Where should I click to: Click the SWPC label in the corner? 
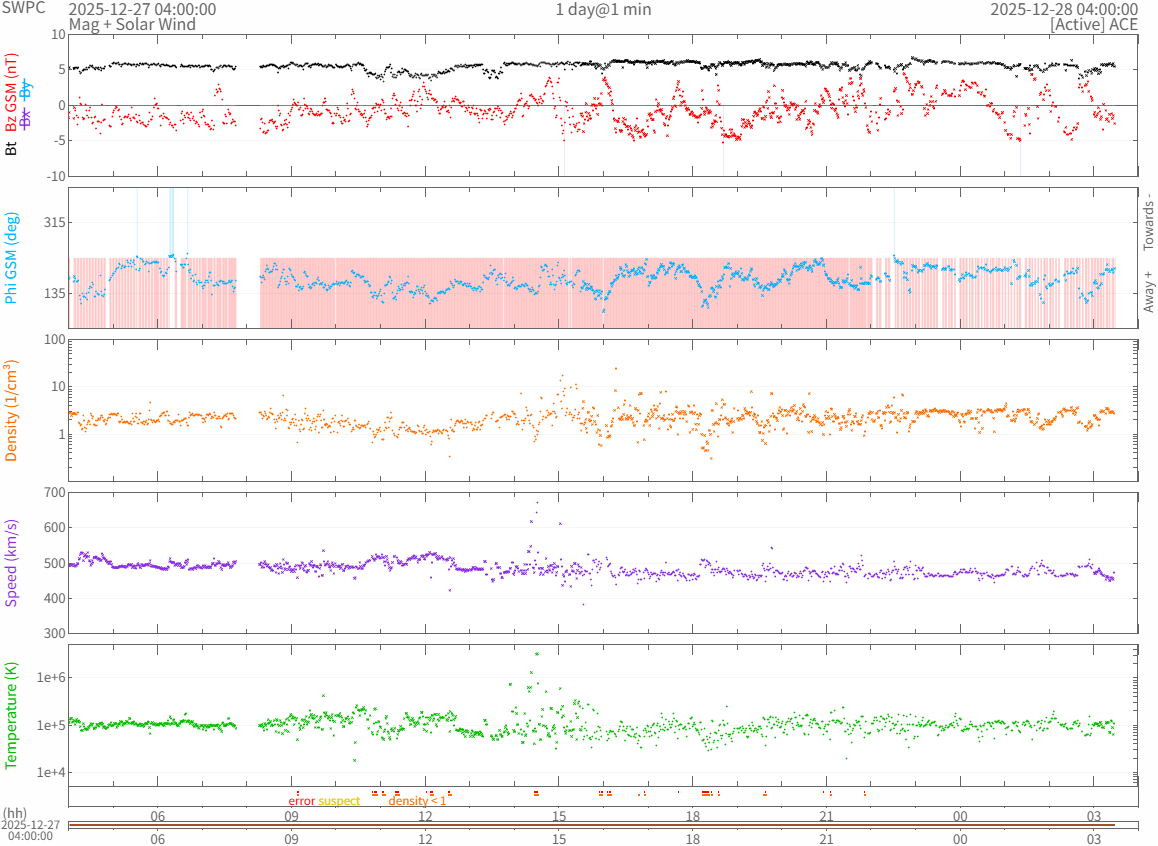[20, 9]
